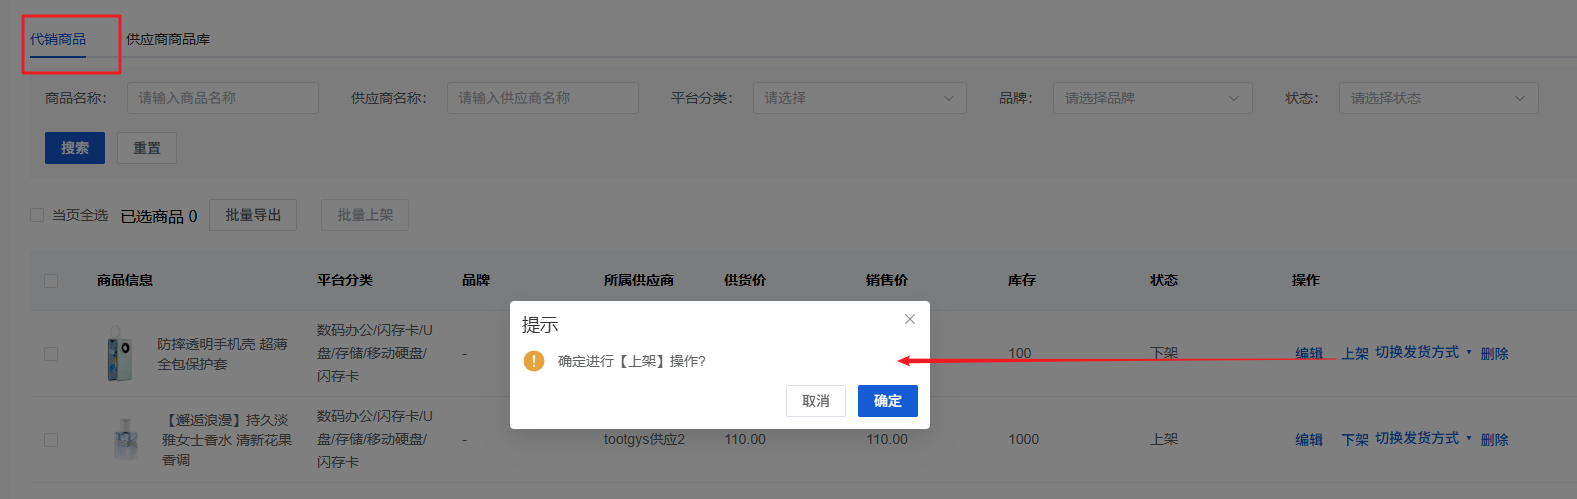Viewport: 1577px width, 499px height.
Task: Click the 供货价 column header
Action: [745, 280]
